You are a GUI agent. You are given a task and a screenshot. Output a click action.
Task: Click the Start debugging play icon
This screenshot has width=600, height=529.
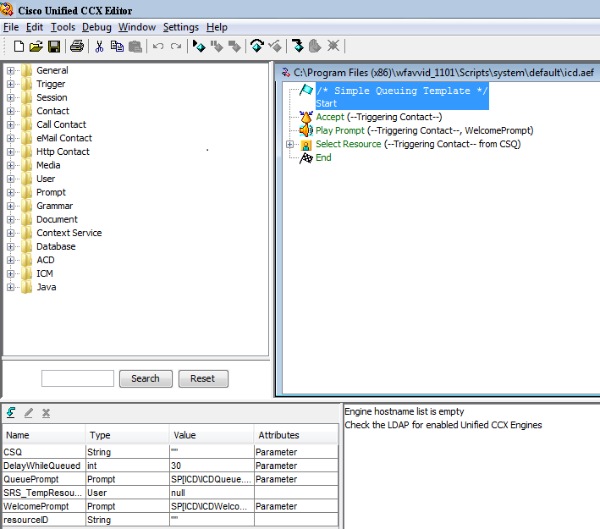199,46
